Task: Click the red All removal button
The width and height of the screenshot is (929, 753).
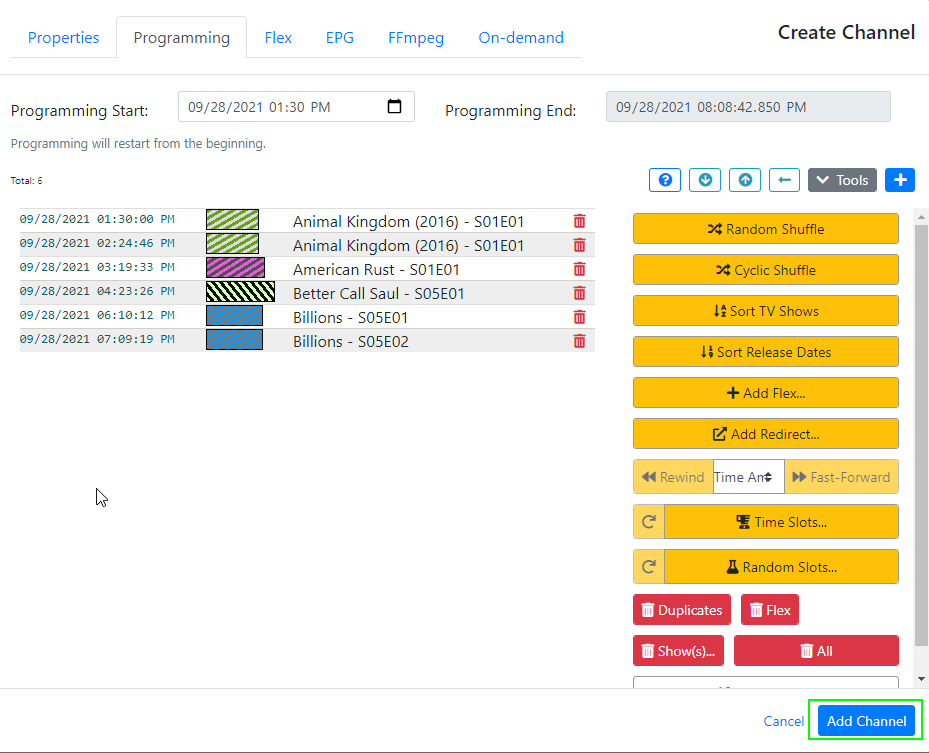Action: (x=816, y=651)
